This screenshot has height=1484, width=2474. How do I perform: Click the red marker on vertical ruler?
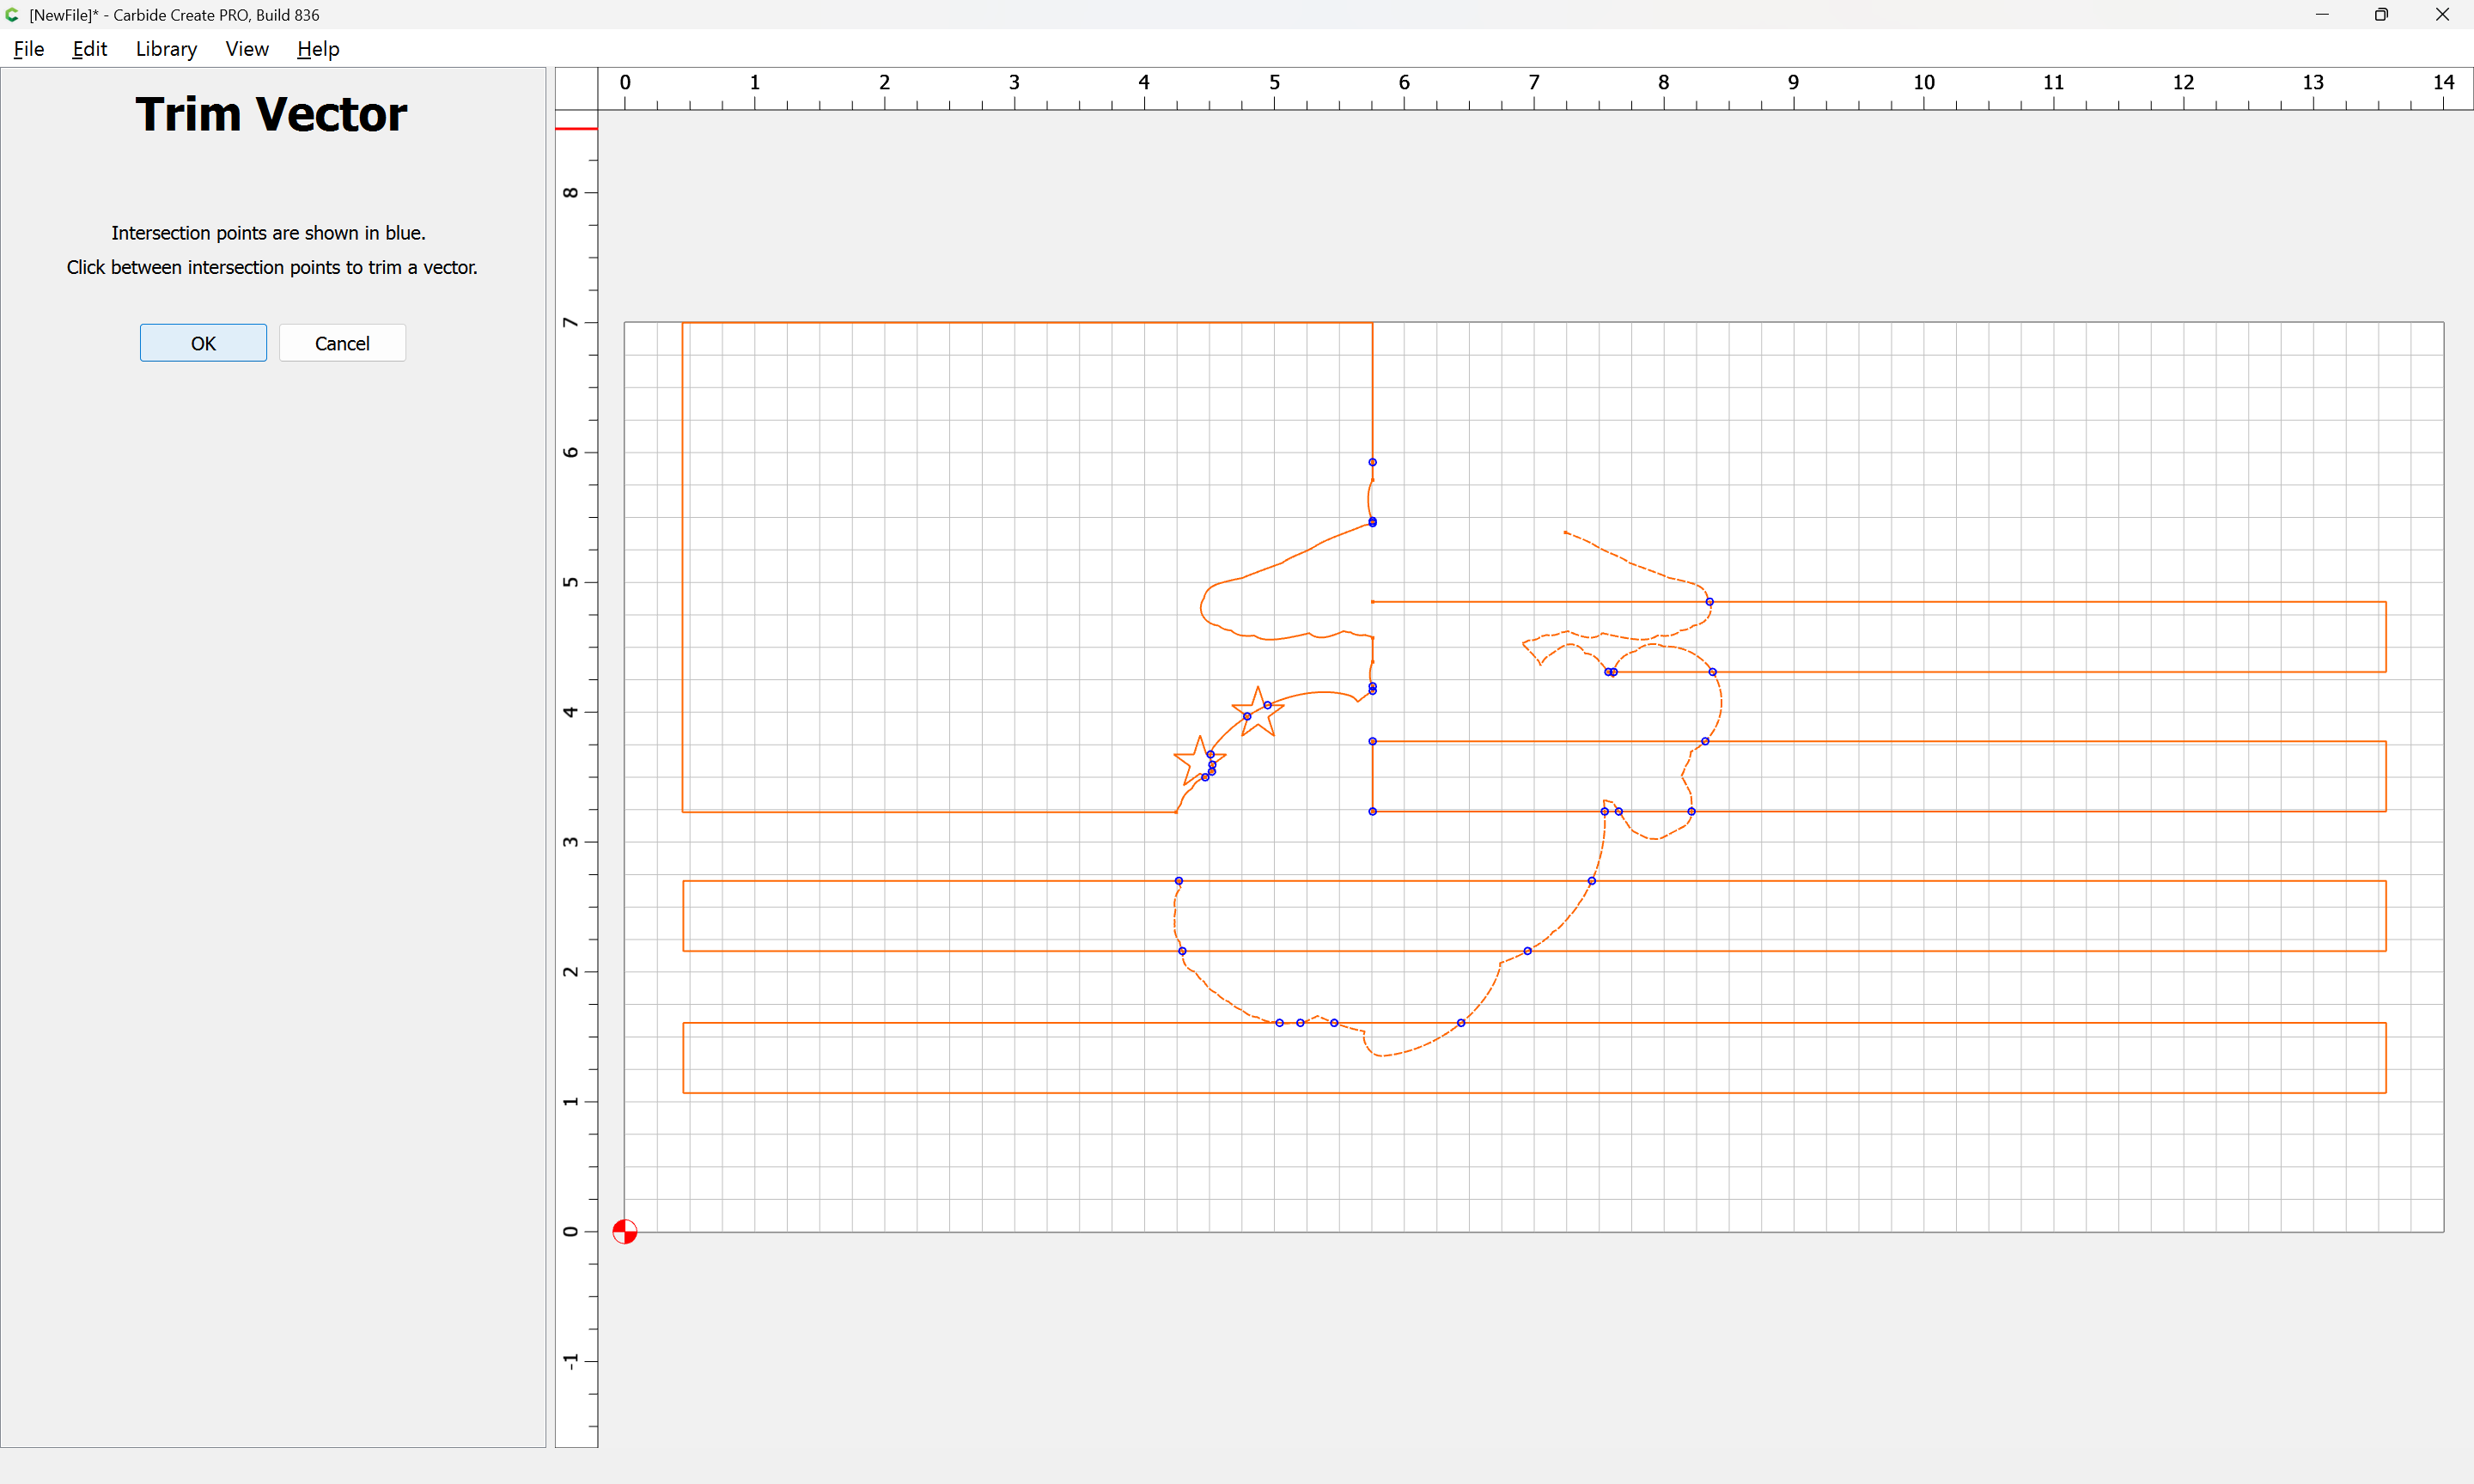point(576,129)
